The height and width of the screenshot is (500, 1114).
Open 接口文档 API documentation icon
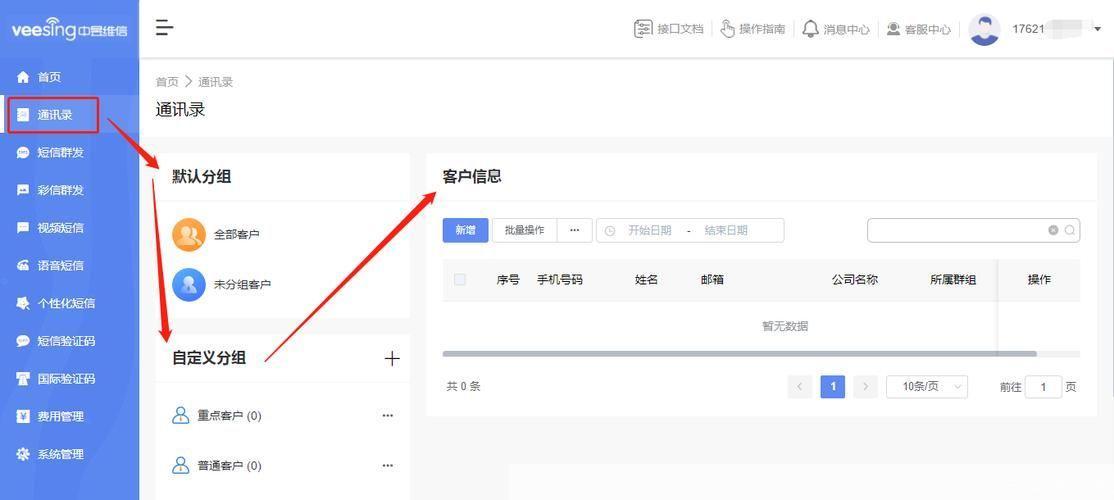point(643,29)
